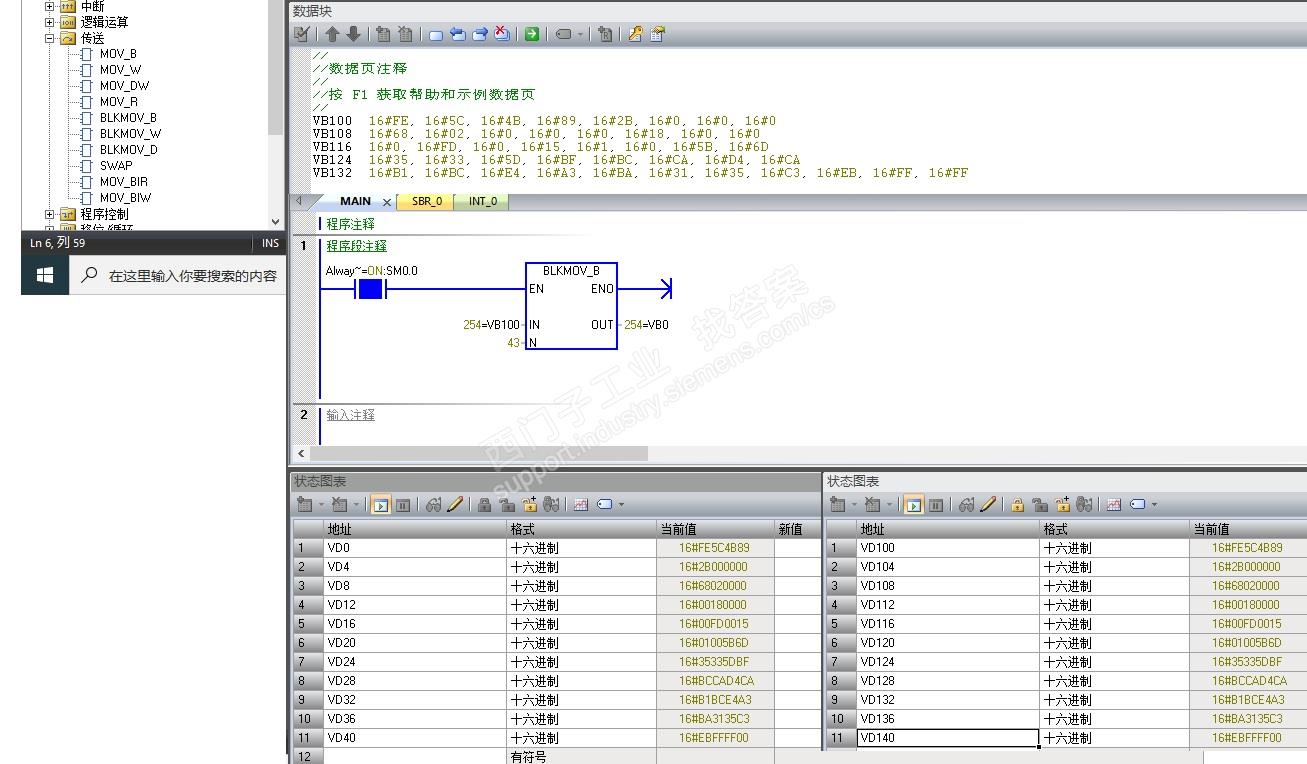Click the ladder editor horizontal scroll left arrow
This screenshot has width=1307, height=764.
301,453
